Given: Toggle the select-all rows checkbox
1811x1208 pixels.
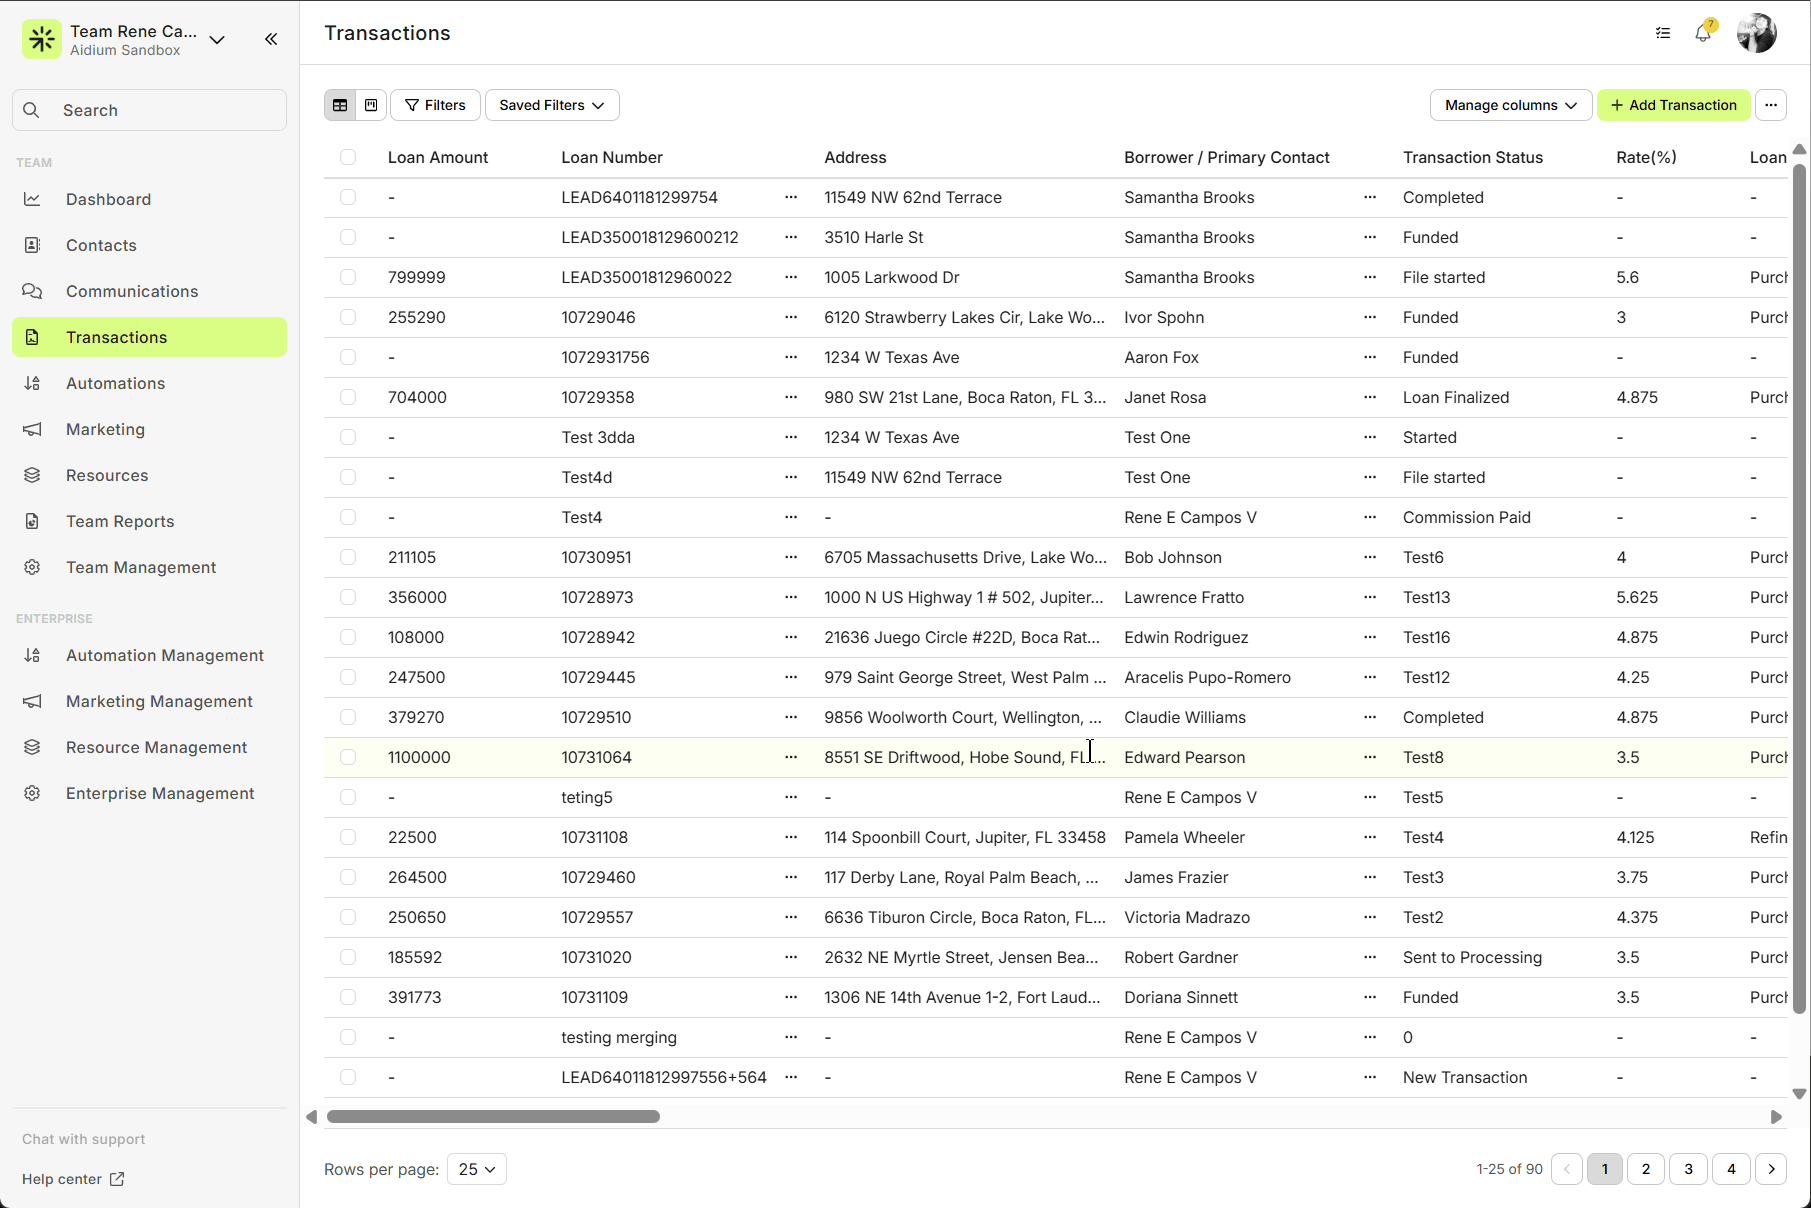Looking at the screenshot, I should [348, 157].
